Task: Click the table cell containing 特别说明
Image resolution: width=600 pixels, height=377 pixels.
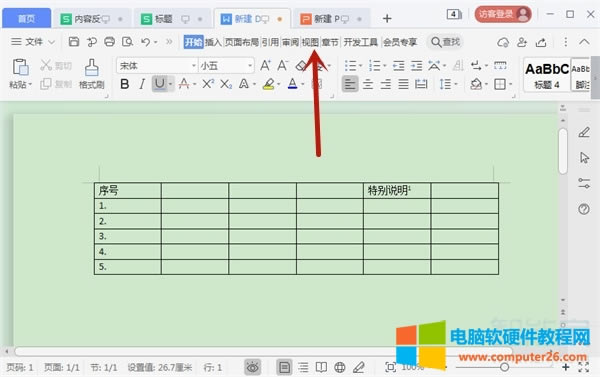Action: (x=397, y=190)
